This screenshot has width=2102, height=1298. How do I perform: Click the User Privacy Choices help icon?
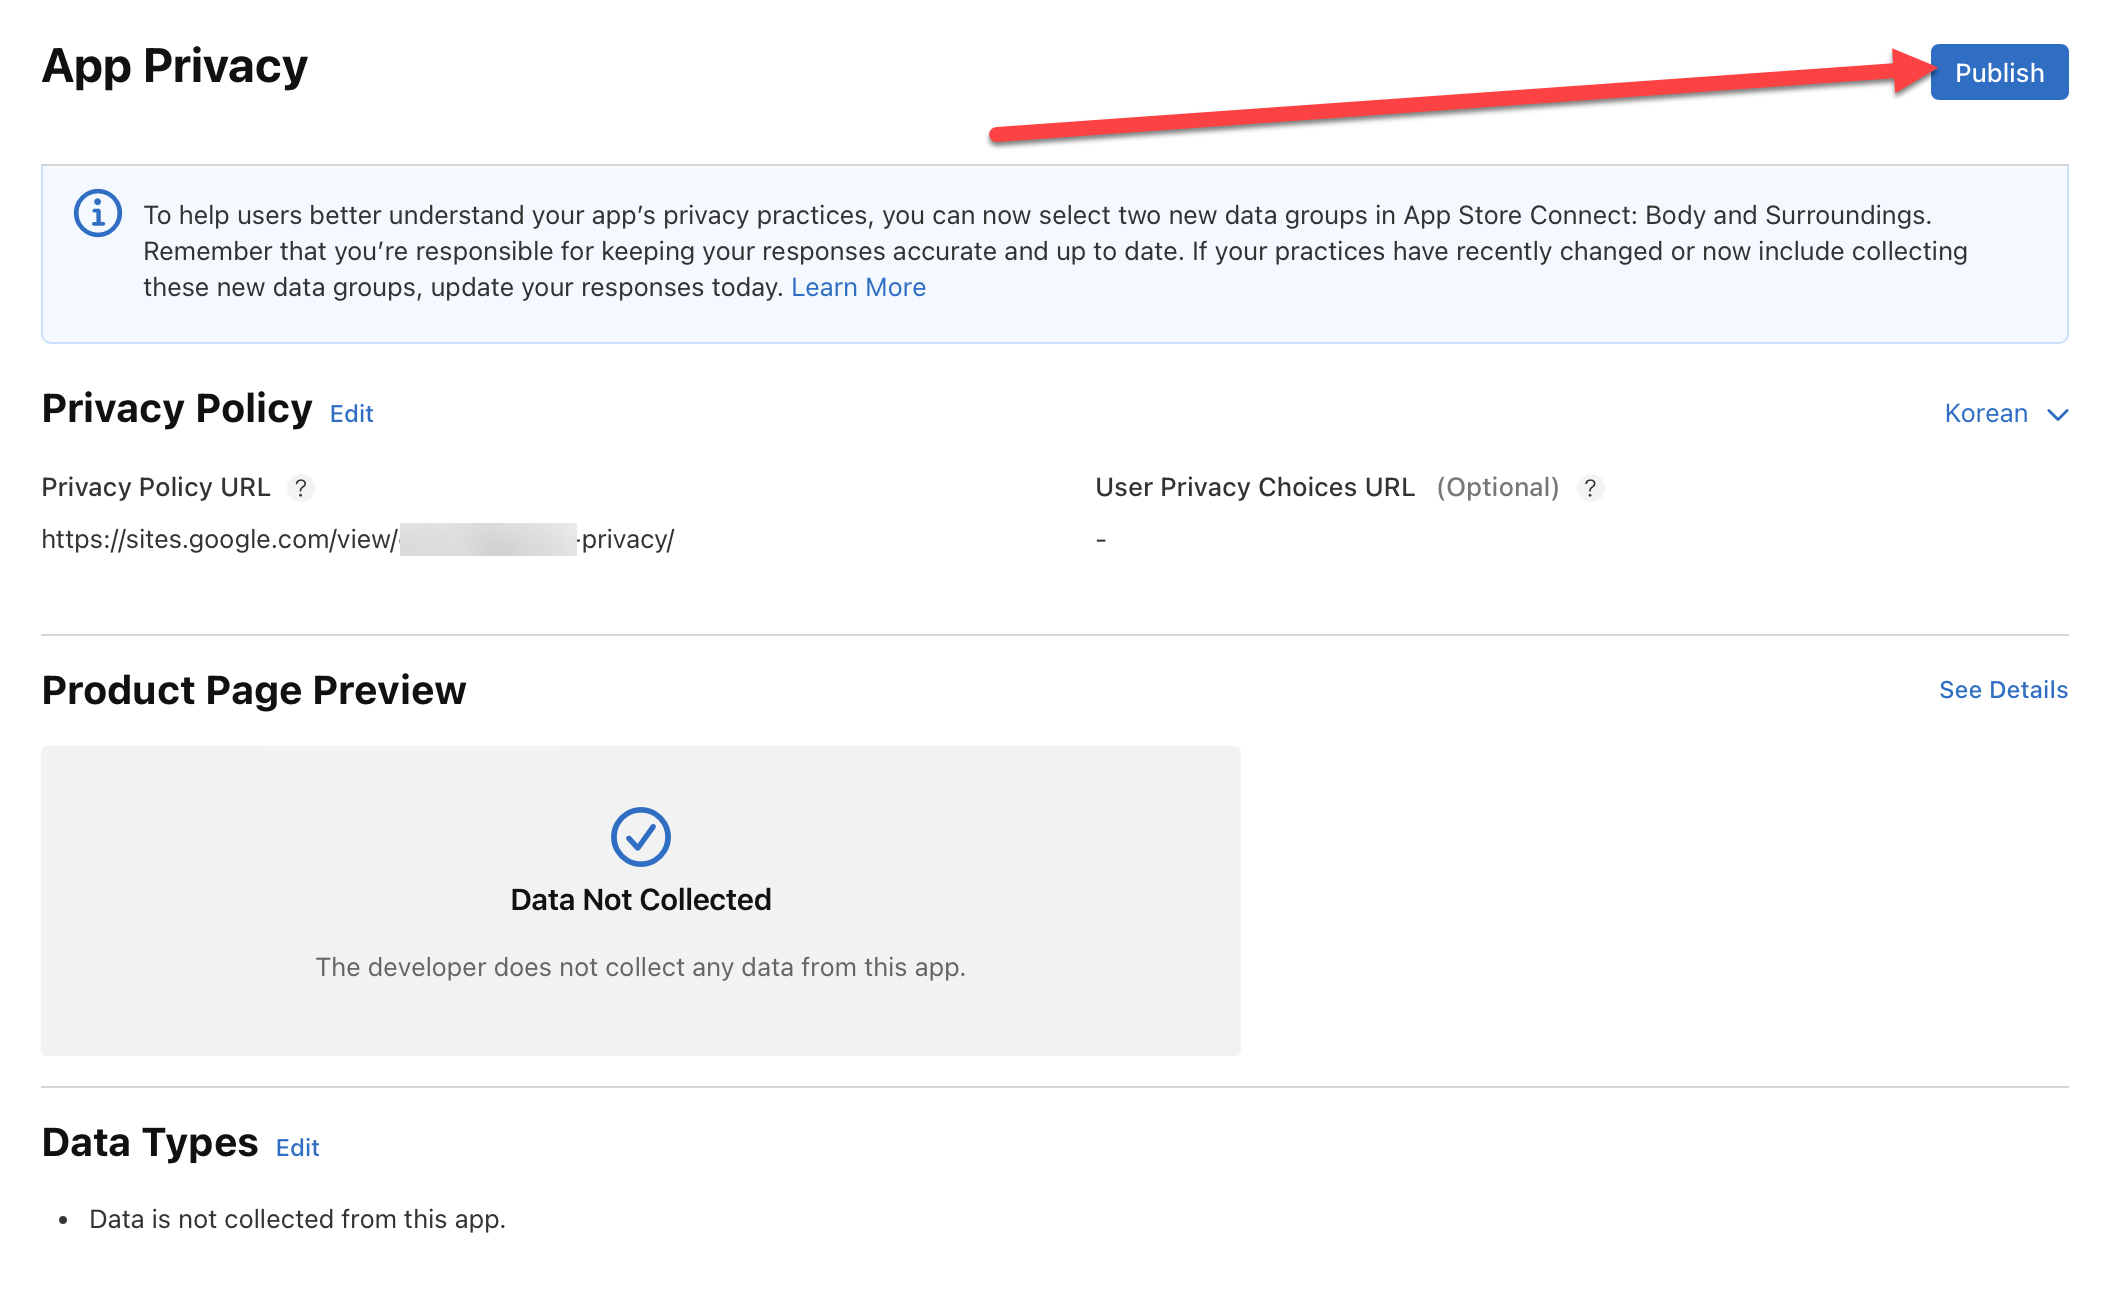click(1590, 488)
